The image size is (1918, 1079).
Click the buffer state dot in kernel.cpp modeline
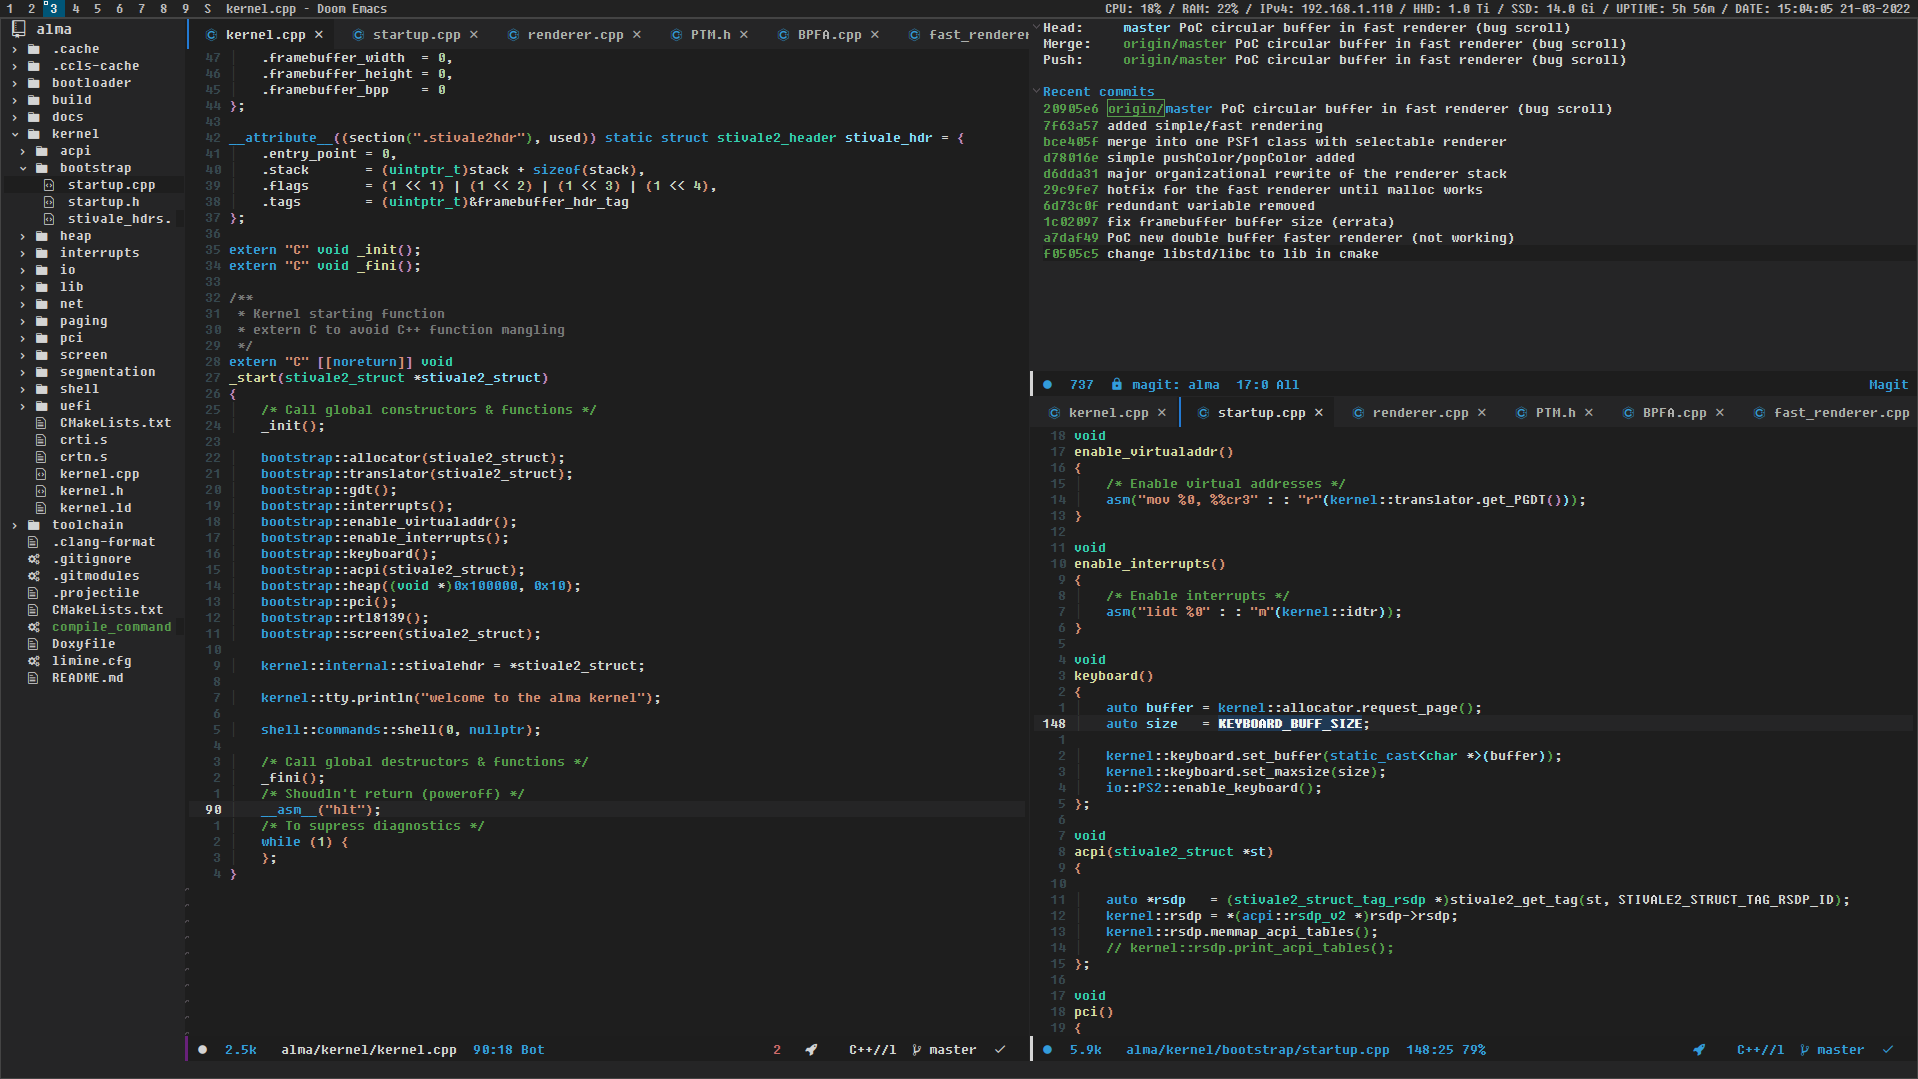click(202, 1050)
